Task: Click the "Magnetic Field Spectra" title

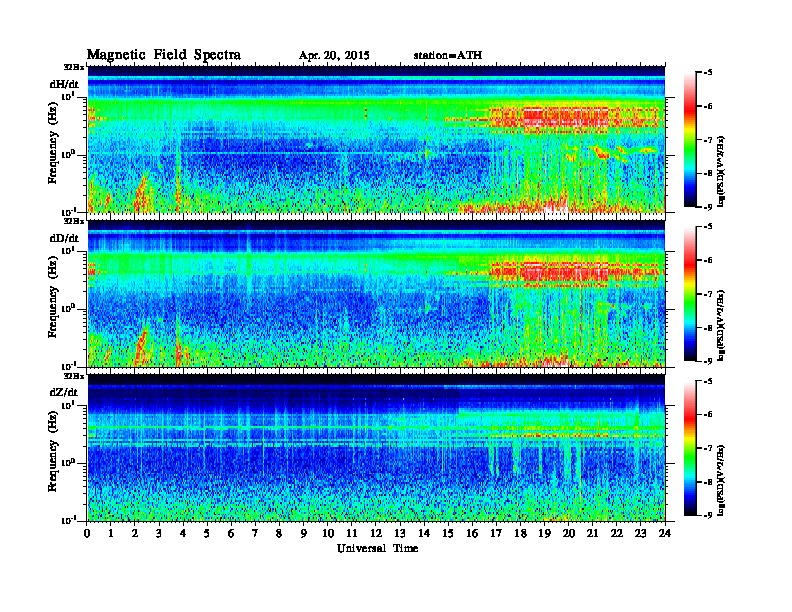Action: click(164, 55)
